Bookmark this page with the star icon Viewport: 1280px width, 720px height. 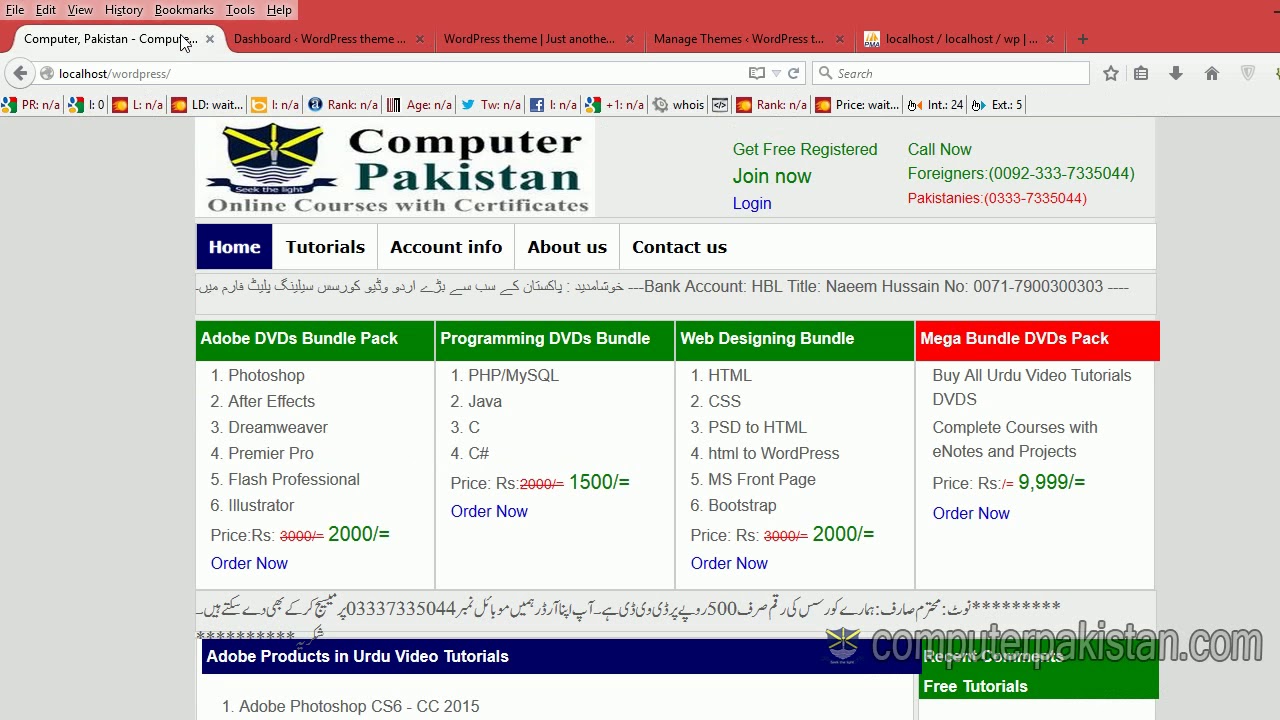tap(1111, 73)
